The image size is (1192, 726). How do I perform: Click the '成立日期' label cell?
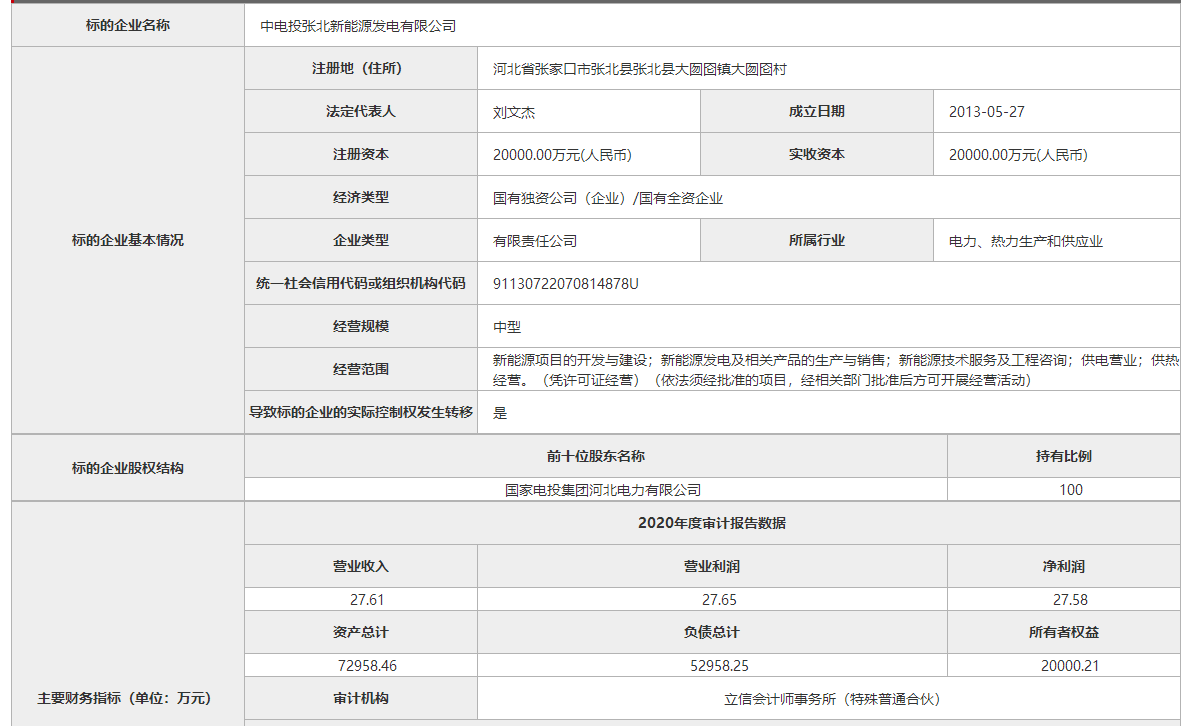pos(816,112)
